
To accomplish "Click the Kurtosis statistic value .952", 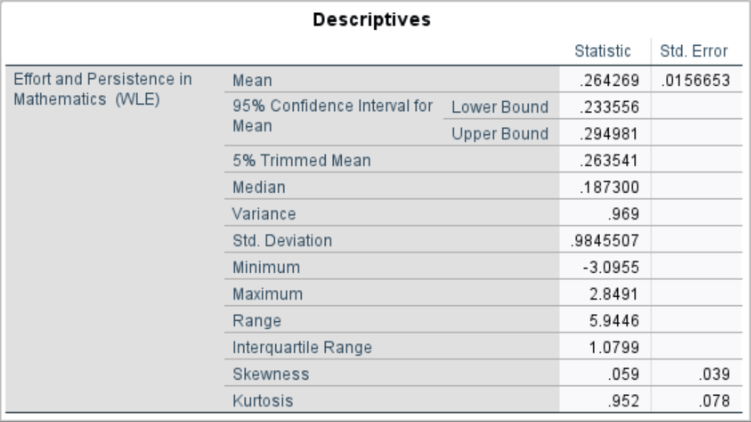I will (x=626, y=401).
